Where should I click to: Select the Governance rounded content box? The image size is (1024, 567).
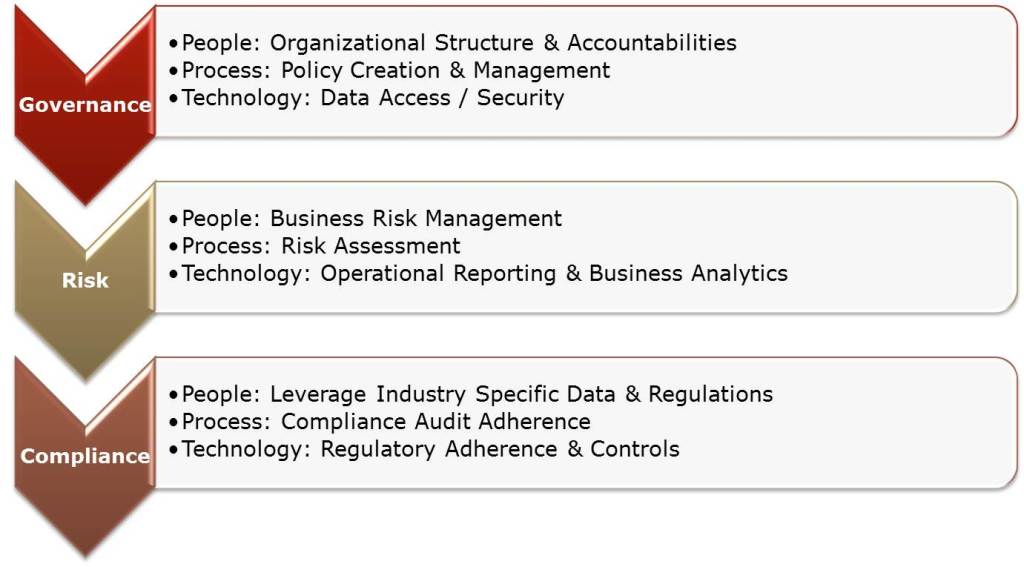[x=586, y=71]
